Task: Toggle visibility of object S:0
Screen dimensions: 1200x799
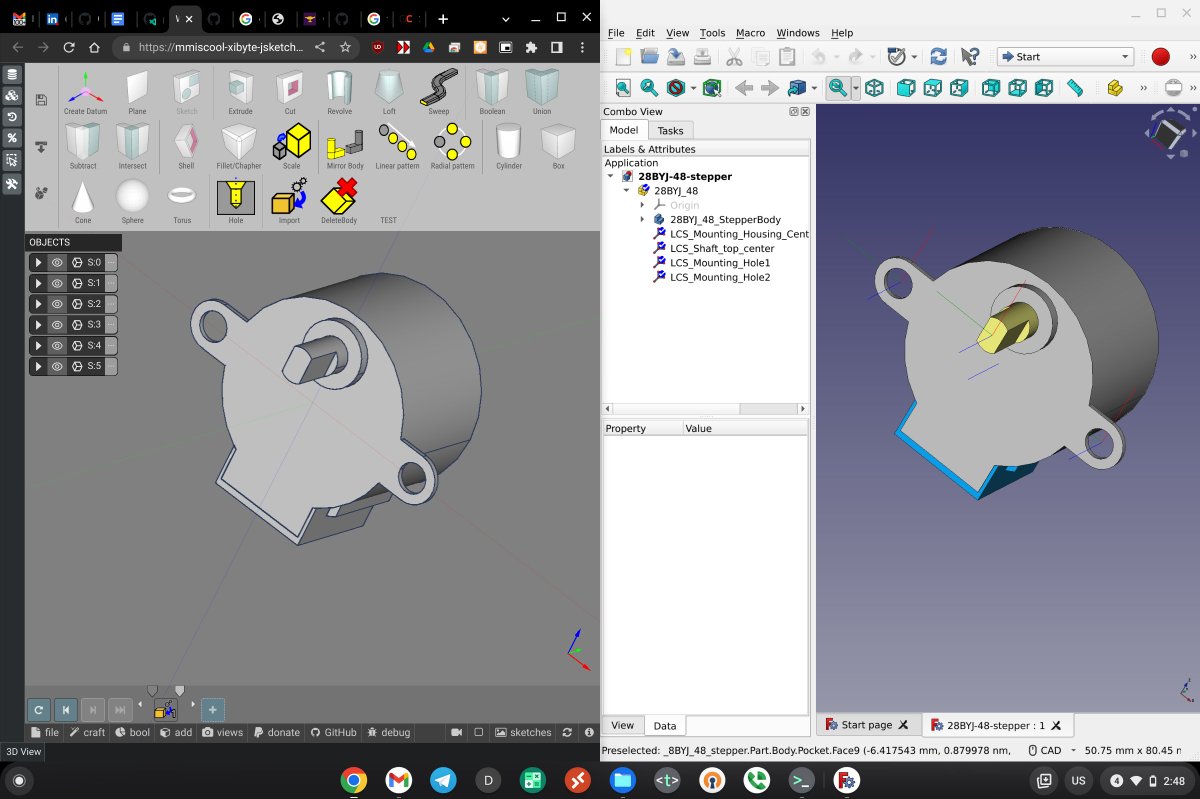Action: (x=57, y=262)
